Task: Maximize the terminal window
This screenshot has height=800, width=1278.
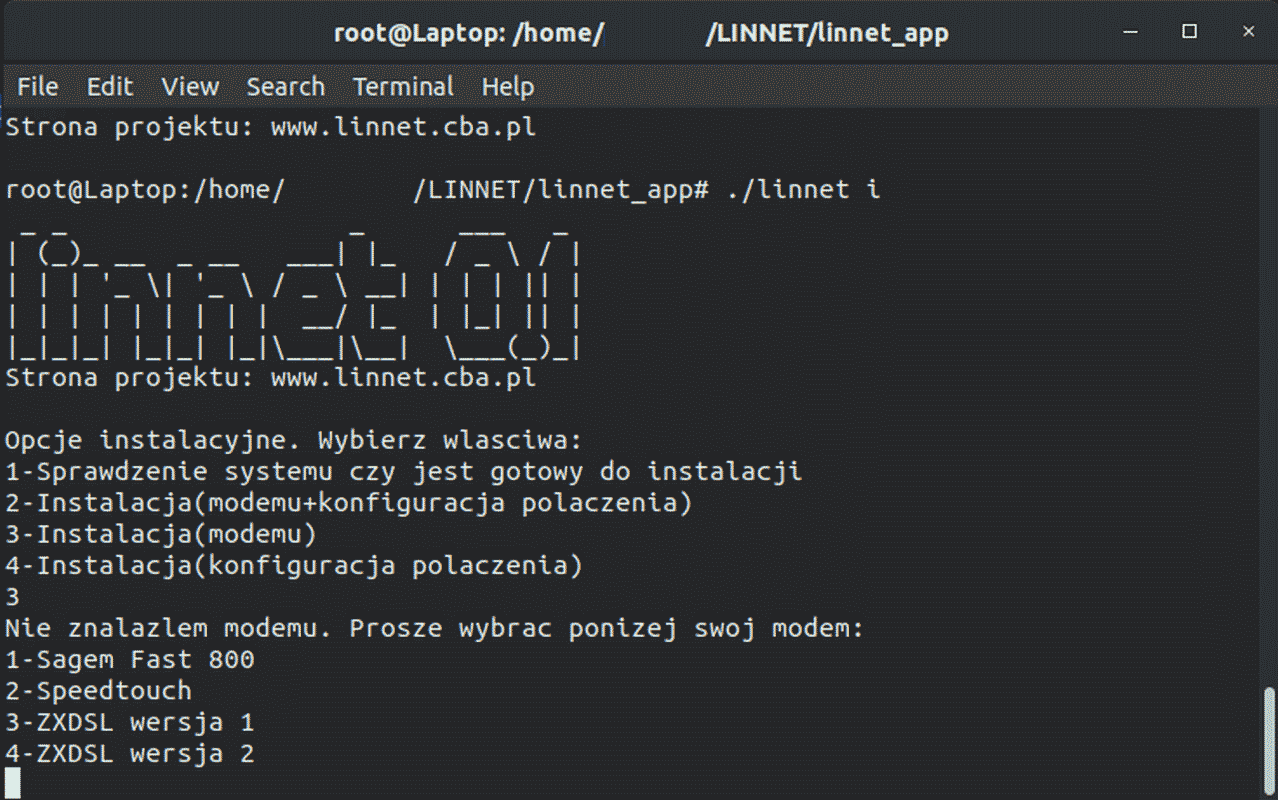Action: (x=1189, y=33)
